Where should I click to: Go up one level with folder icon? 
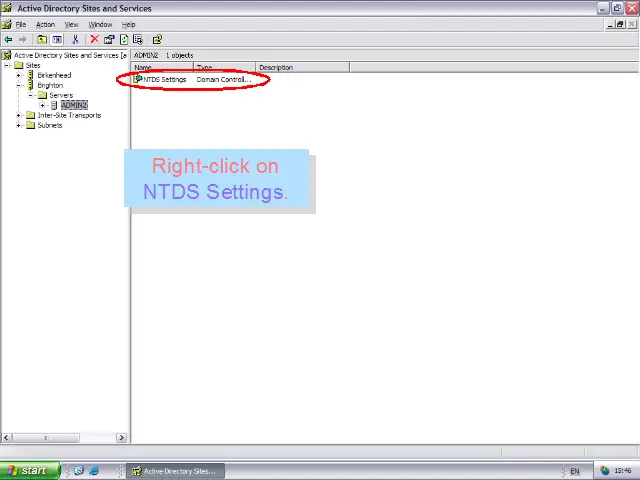(x=42, y=40)
